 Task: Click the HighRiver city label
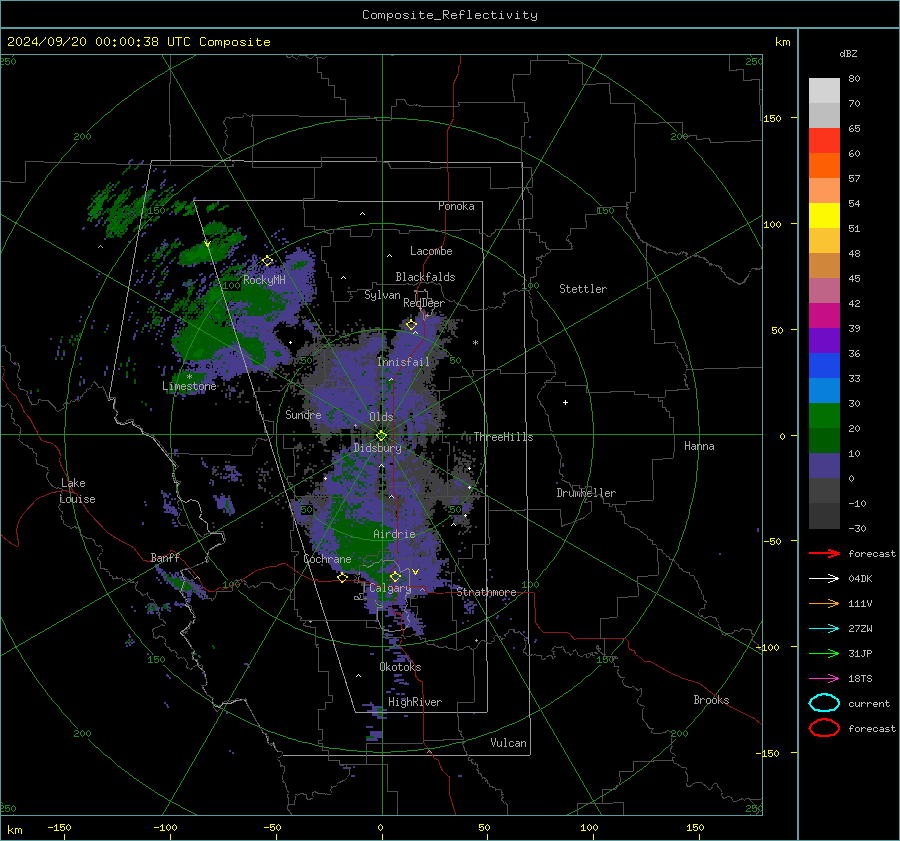[x=415, y=702]
